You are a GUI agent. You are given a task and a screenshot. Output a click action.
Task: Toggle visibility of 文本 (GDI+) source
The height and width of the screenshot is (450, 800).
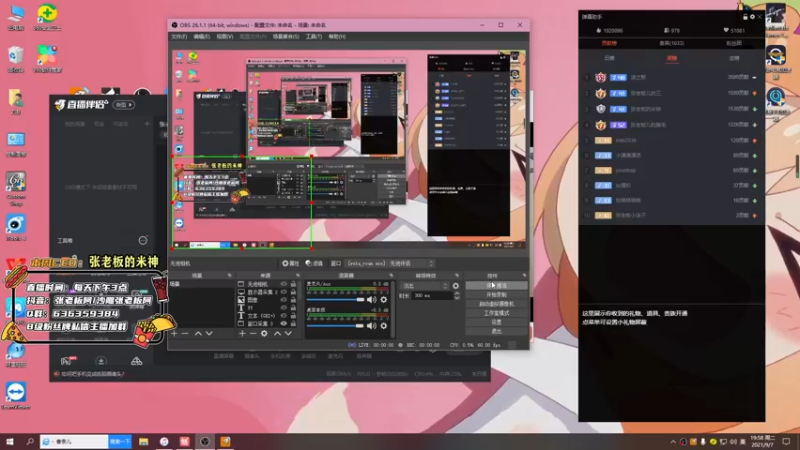pos(284,316)
